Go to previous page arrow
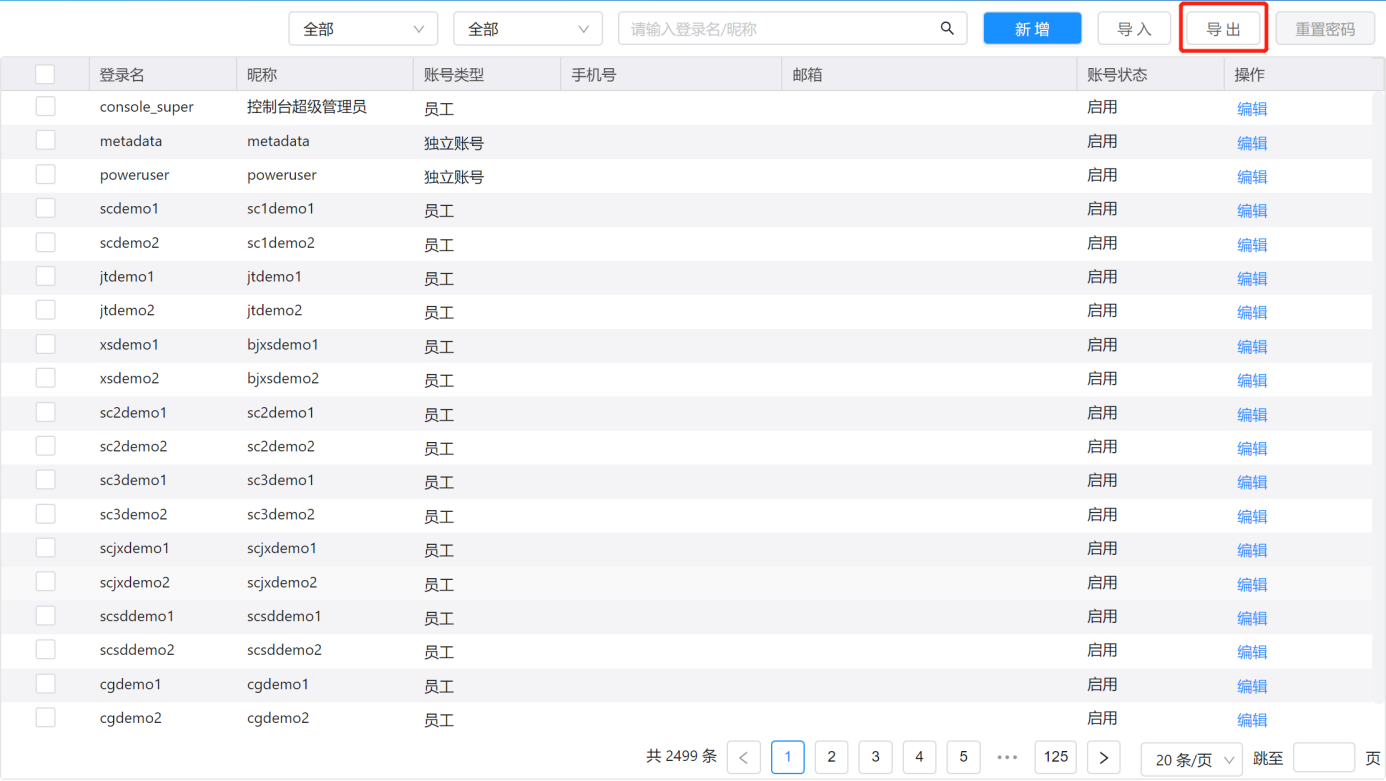The width and height of the screenshot is (1386, 781). [744, 758]
